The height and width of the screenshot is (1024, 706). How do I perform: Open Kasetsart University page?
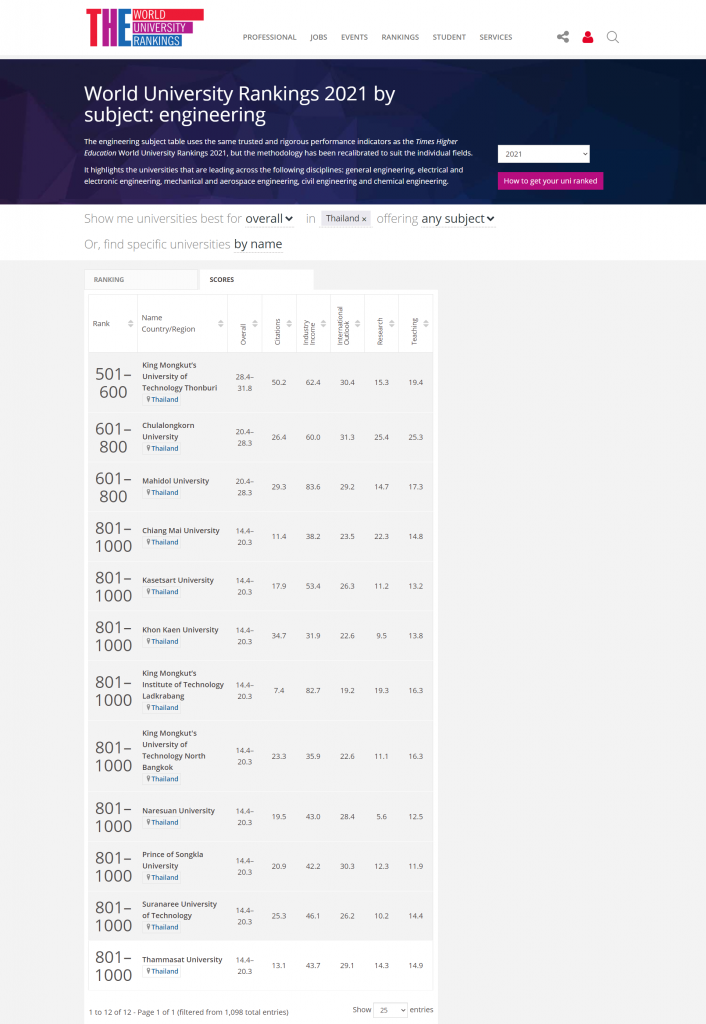[x=178, y=580]
